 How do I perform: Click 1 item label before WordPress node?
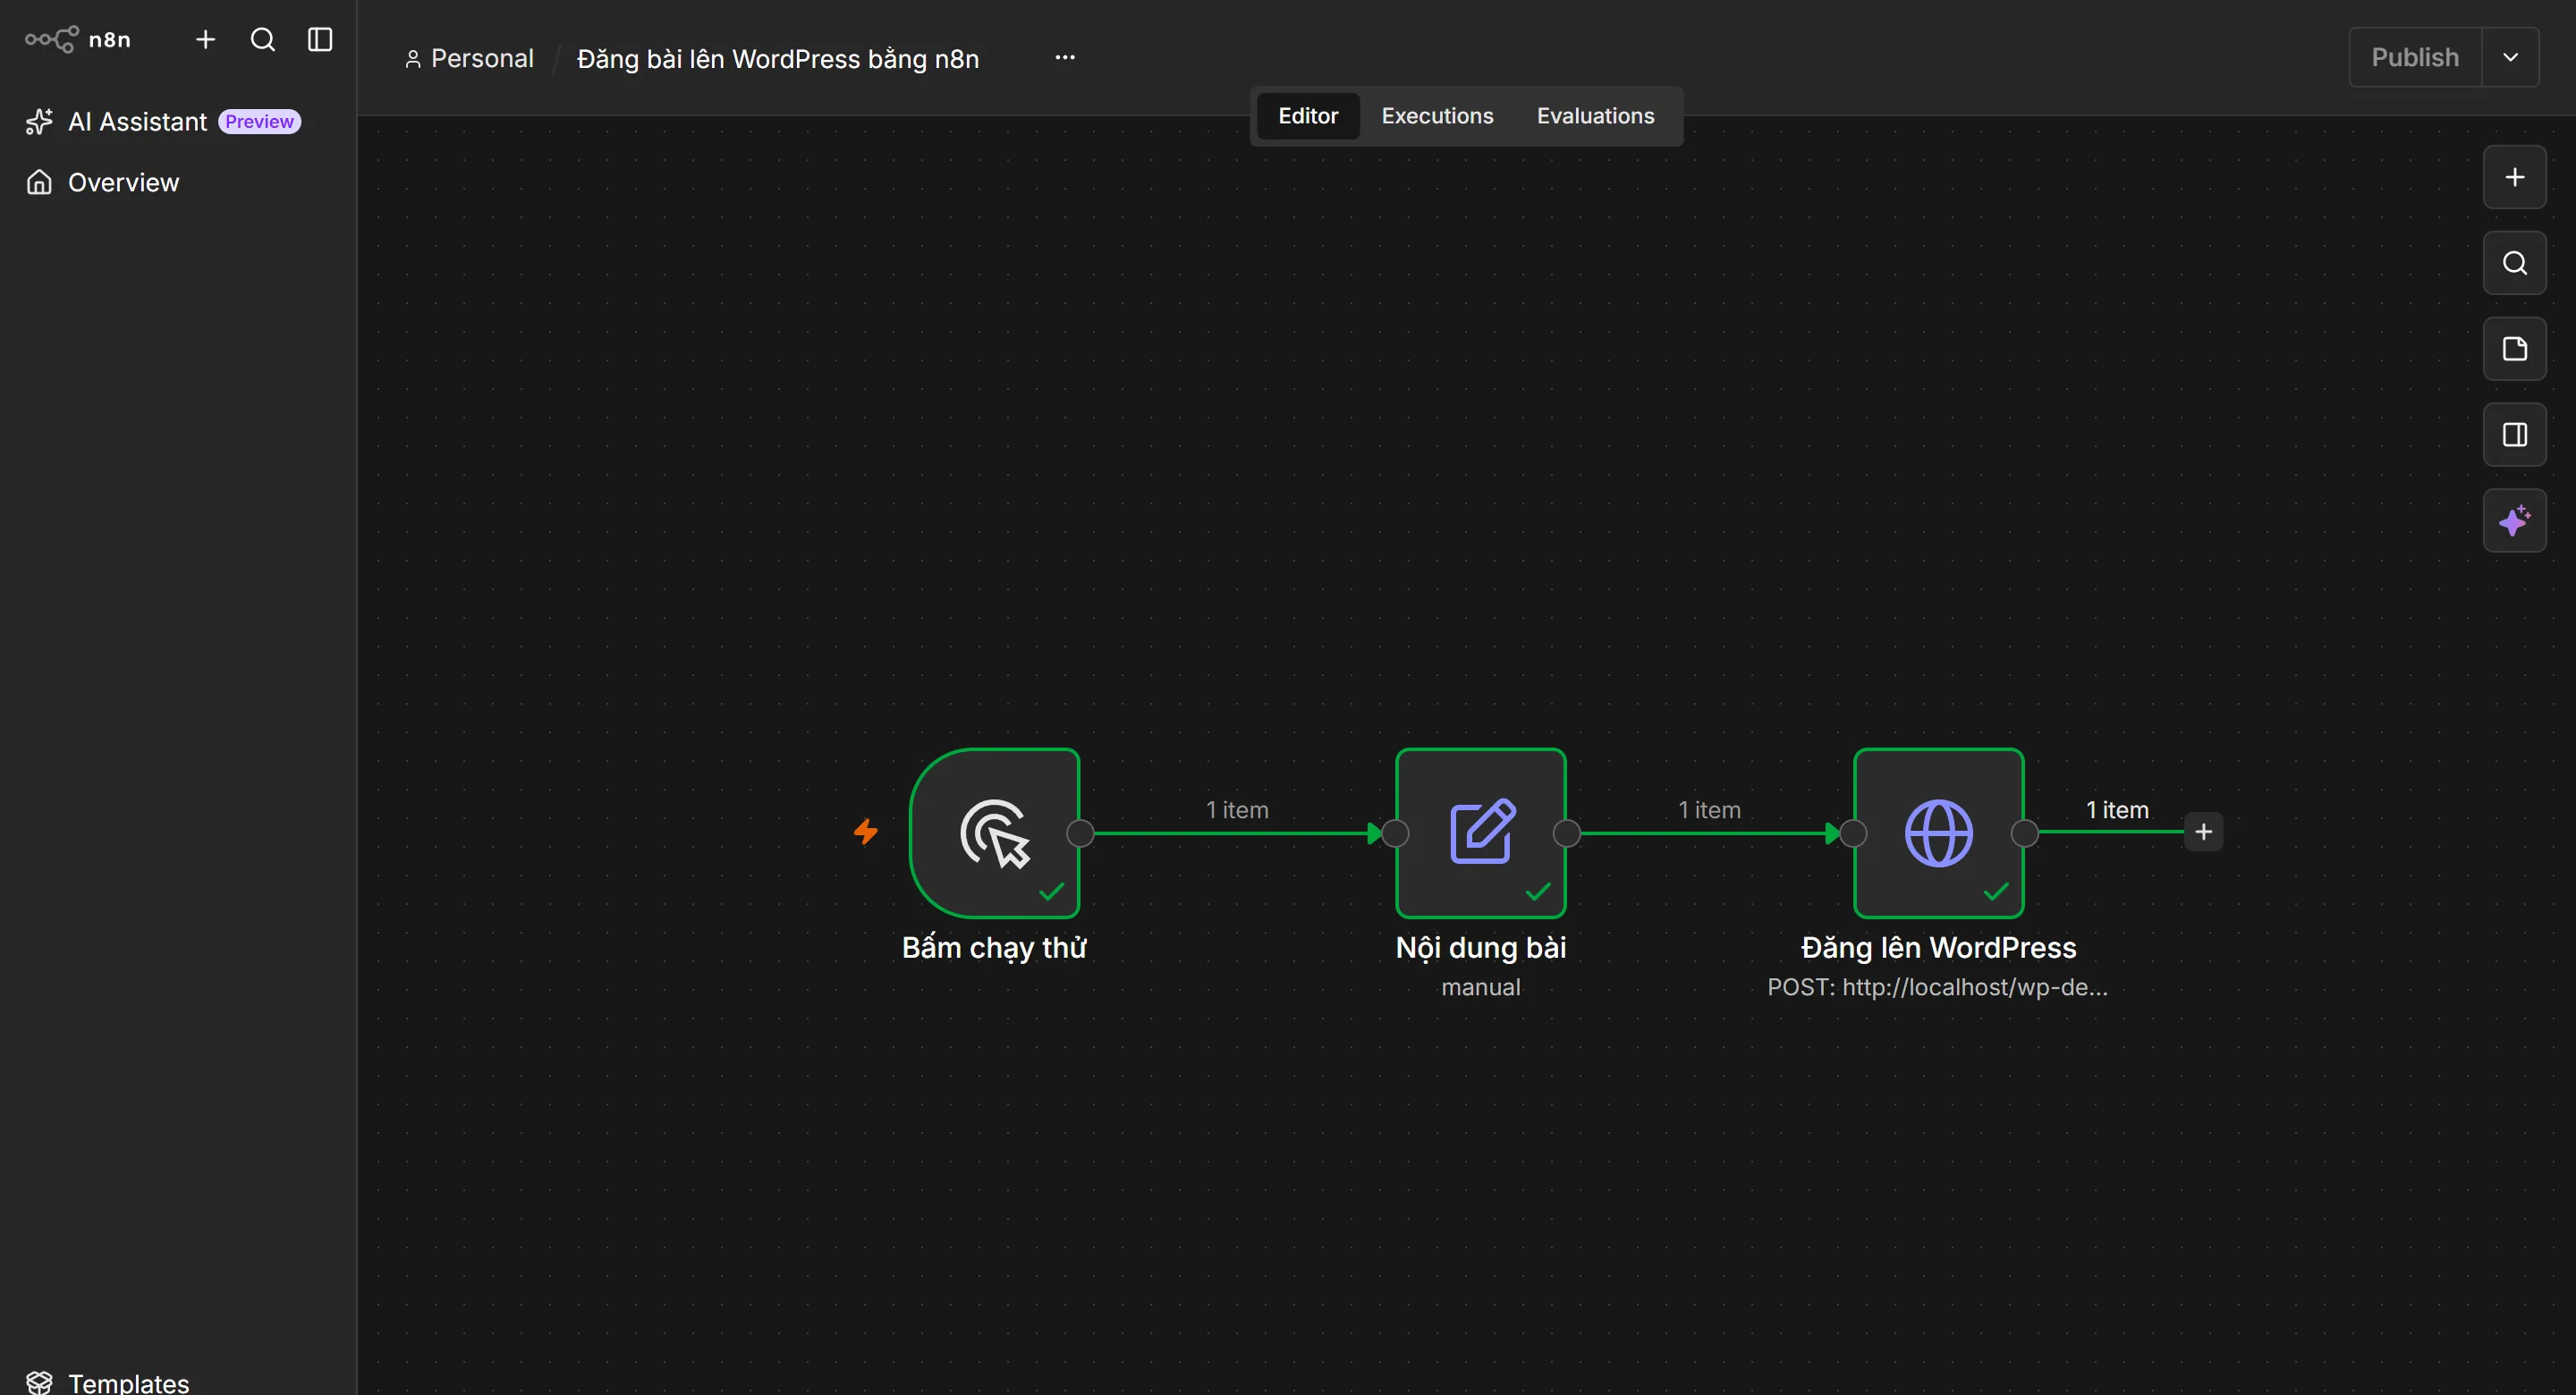(x=1709, y=810)
